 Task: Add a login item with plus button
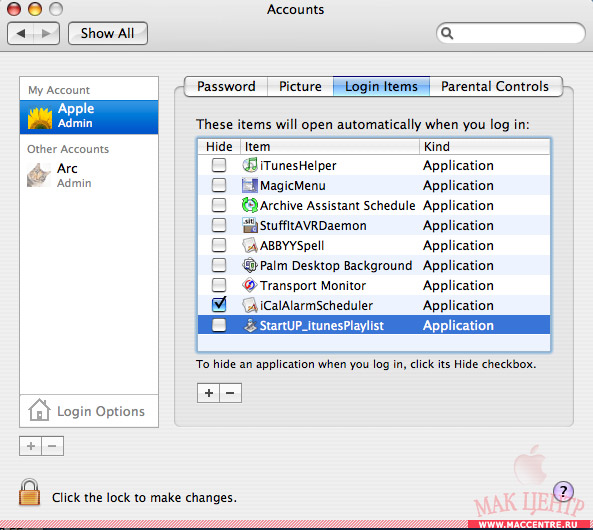click(x=208, y=393)
